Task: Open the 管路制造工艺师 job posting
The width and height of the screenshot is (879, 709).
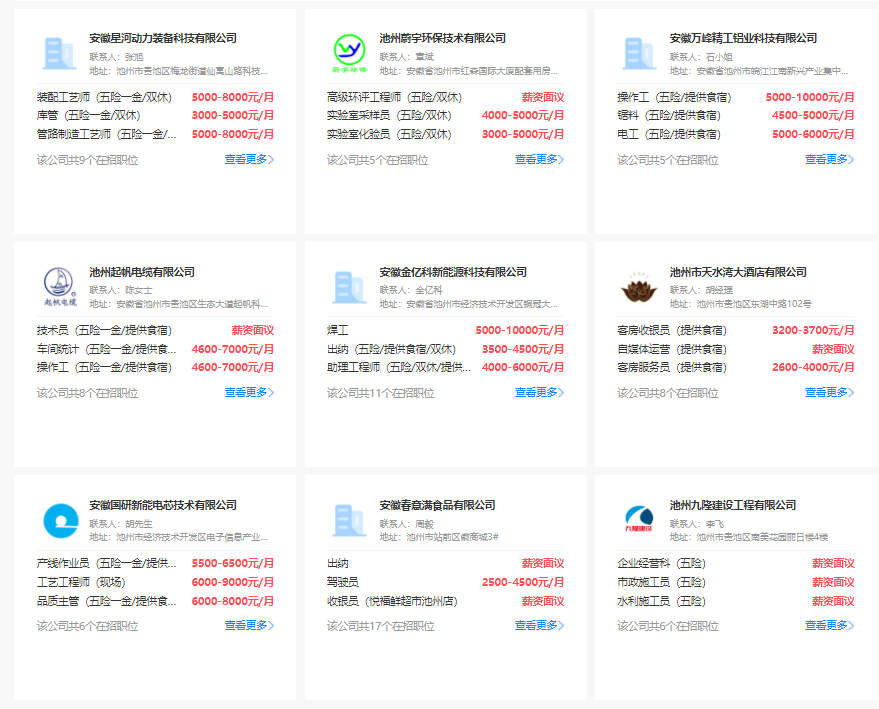Action: point(107,135)
